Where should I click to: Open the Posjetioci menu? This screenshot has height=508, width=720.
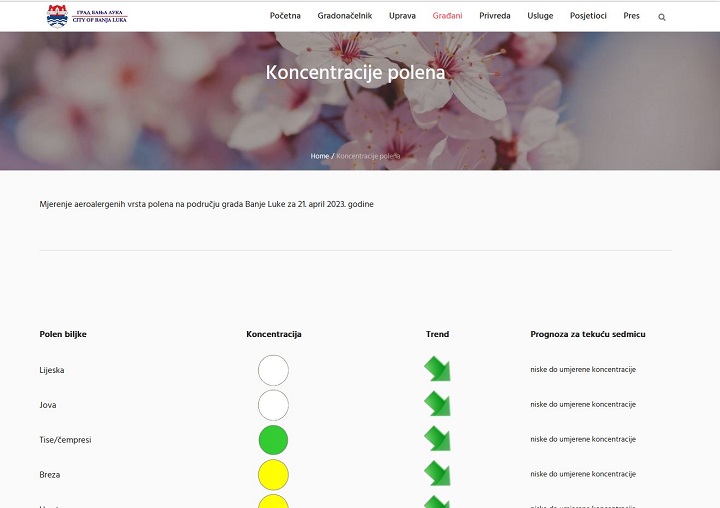click(x=588, y=16)
